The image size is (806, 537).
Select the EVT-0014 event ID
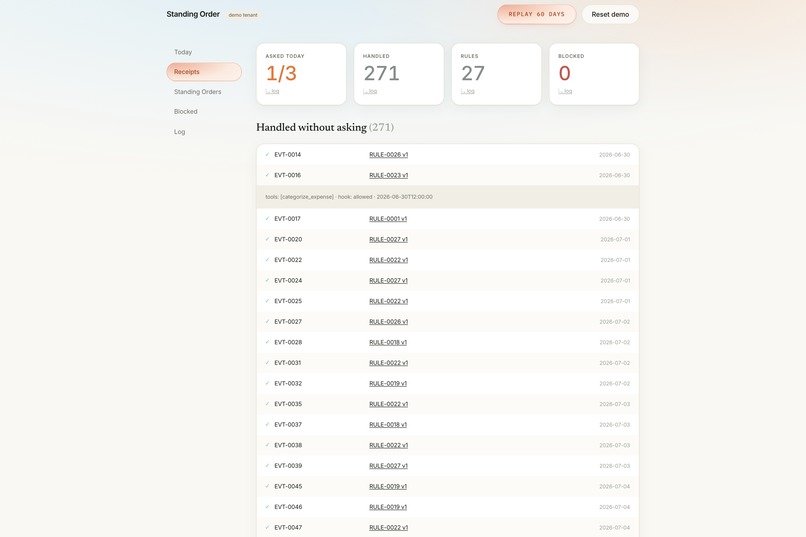click(x=288, y=155)
